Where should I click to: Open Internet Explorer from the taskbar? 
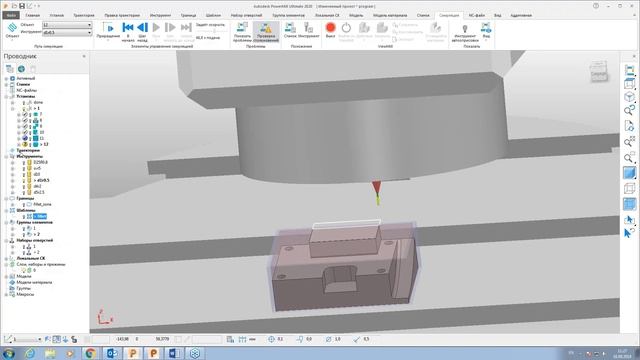29,353
